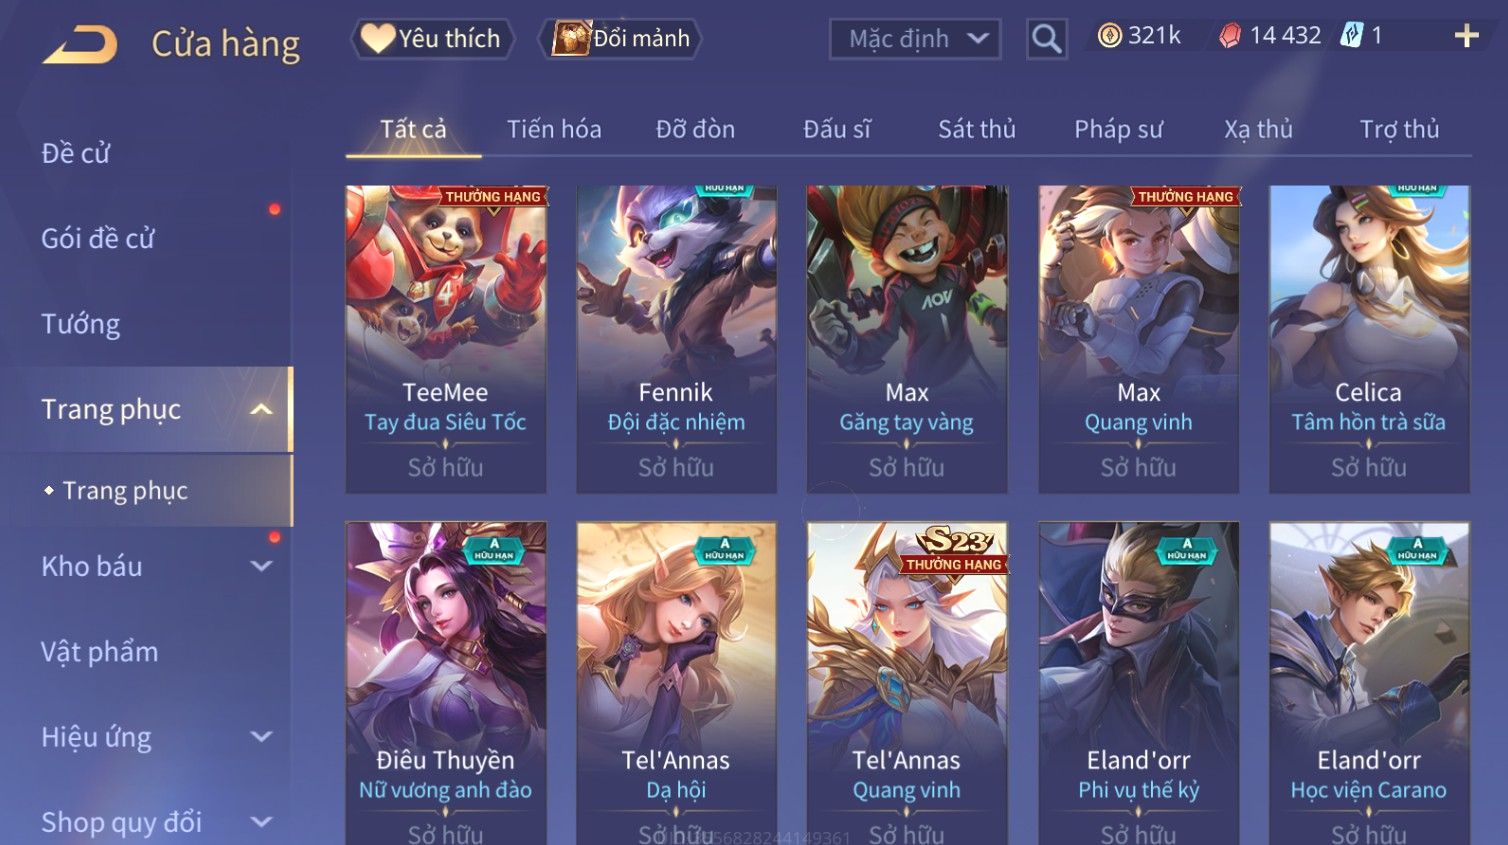Select TeeMee Tay đua Siêu Tốc skin

tap(446, 339)
